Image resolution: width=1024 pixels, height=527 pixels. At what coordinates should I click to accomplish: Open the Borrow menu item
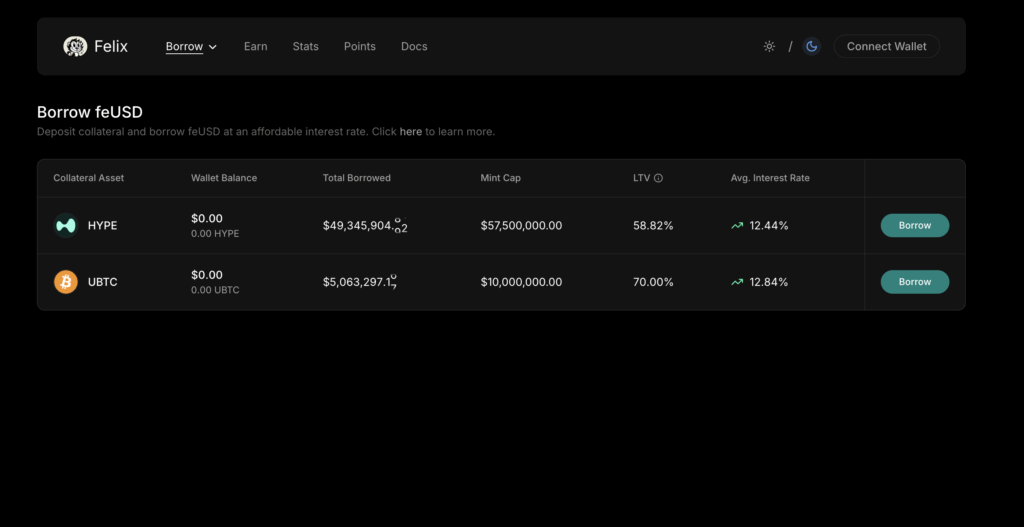tap(184, 46)
